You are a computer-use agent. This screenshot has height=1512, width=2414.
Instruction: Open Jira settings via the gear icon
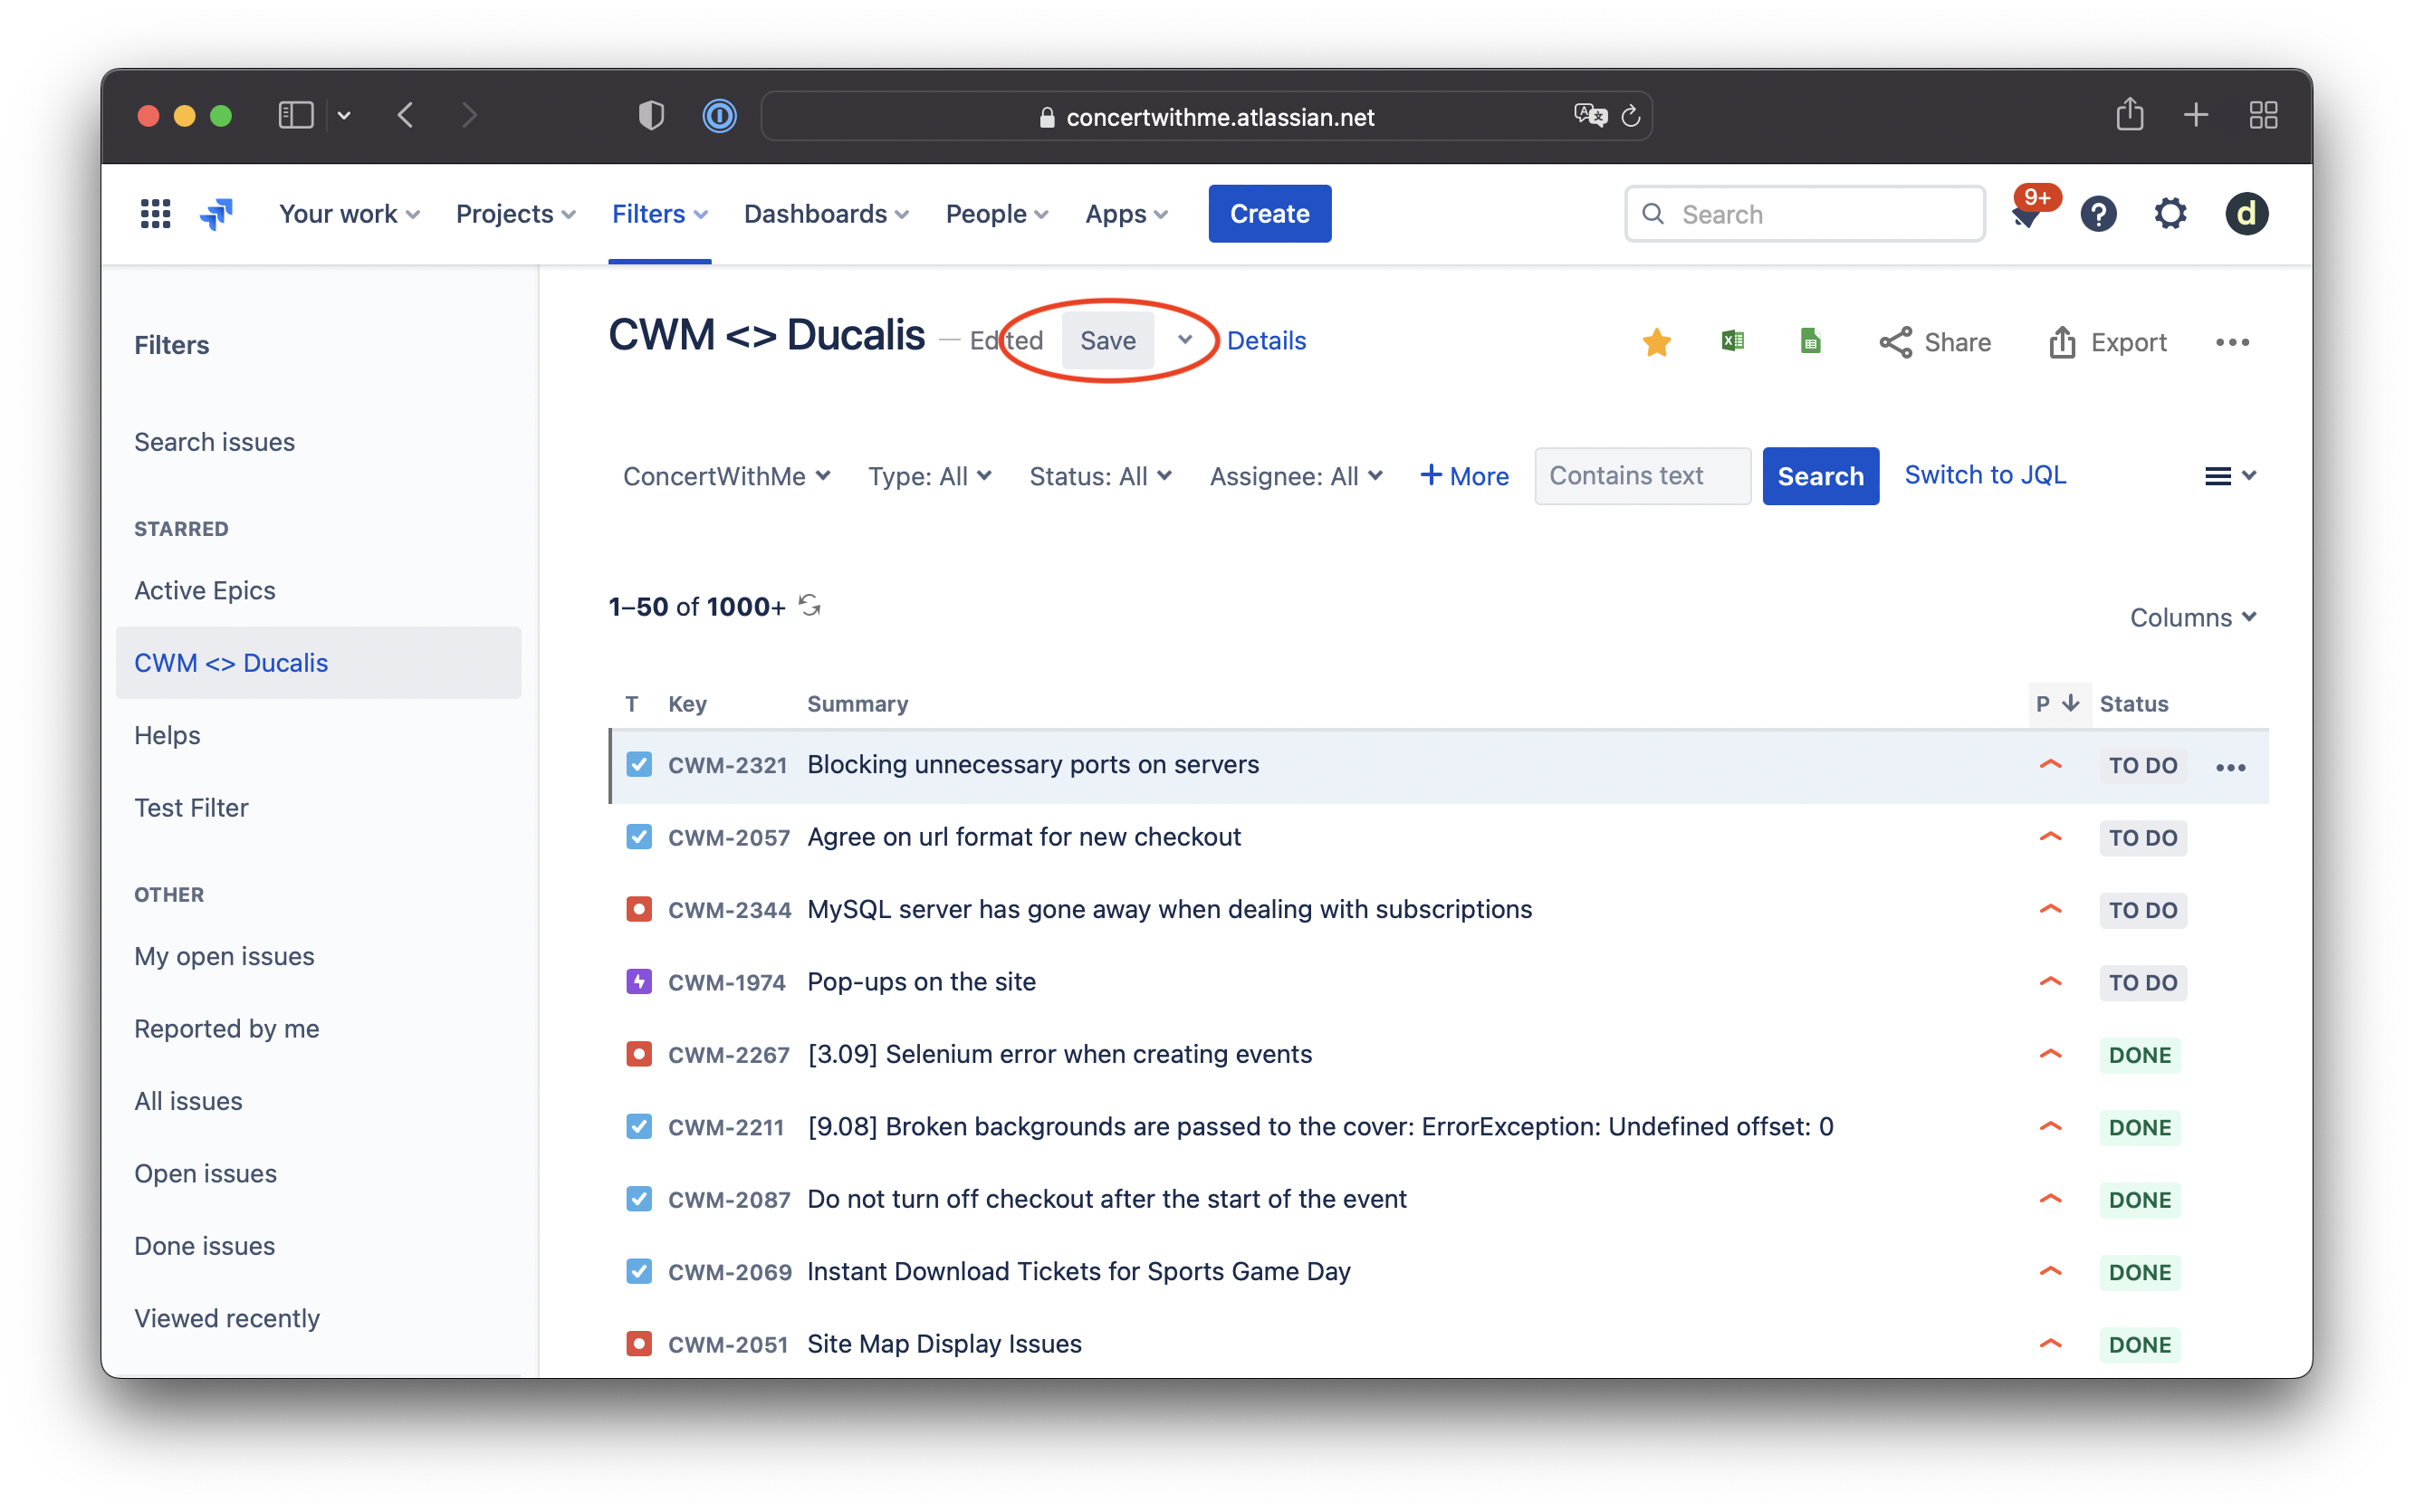tap(2169, 213)
